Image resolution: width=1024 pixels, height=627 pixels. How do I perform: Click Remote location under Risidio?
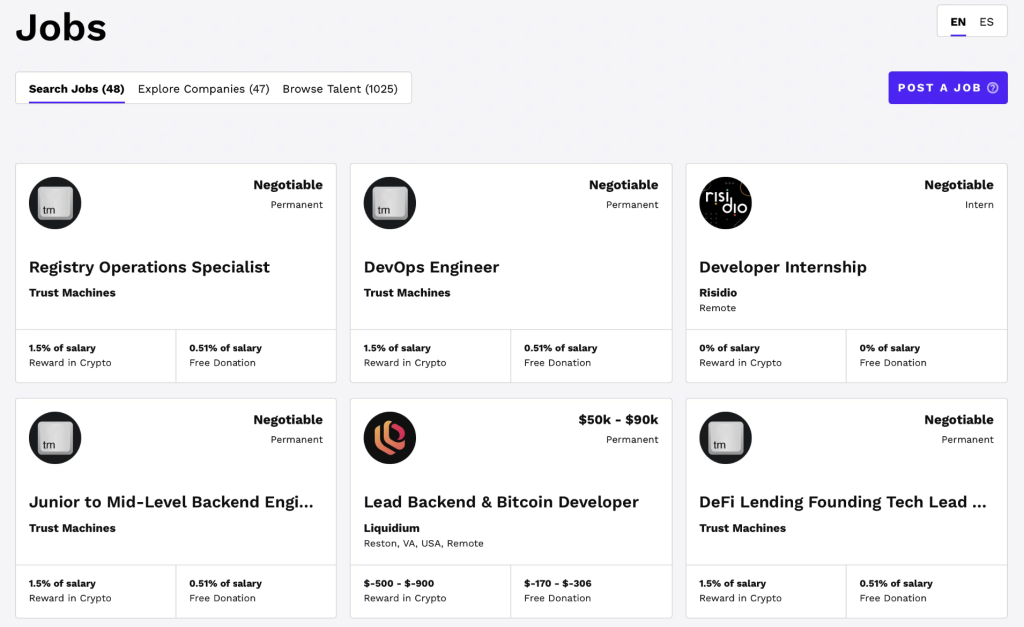pyautogui.click(x=717, y=308)
